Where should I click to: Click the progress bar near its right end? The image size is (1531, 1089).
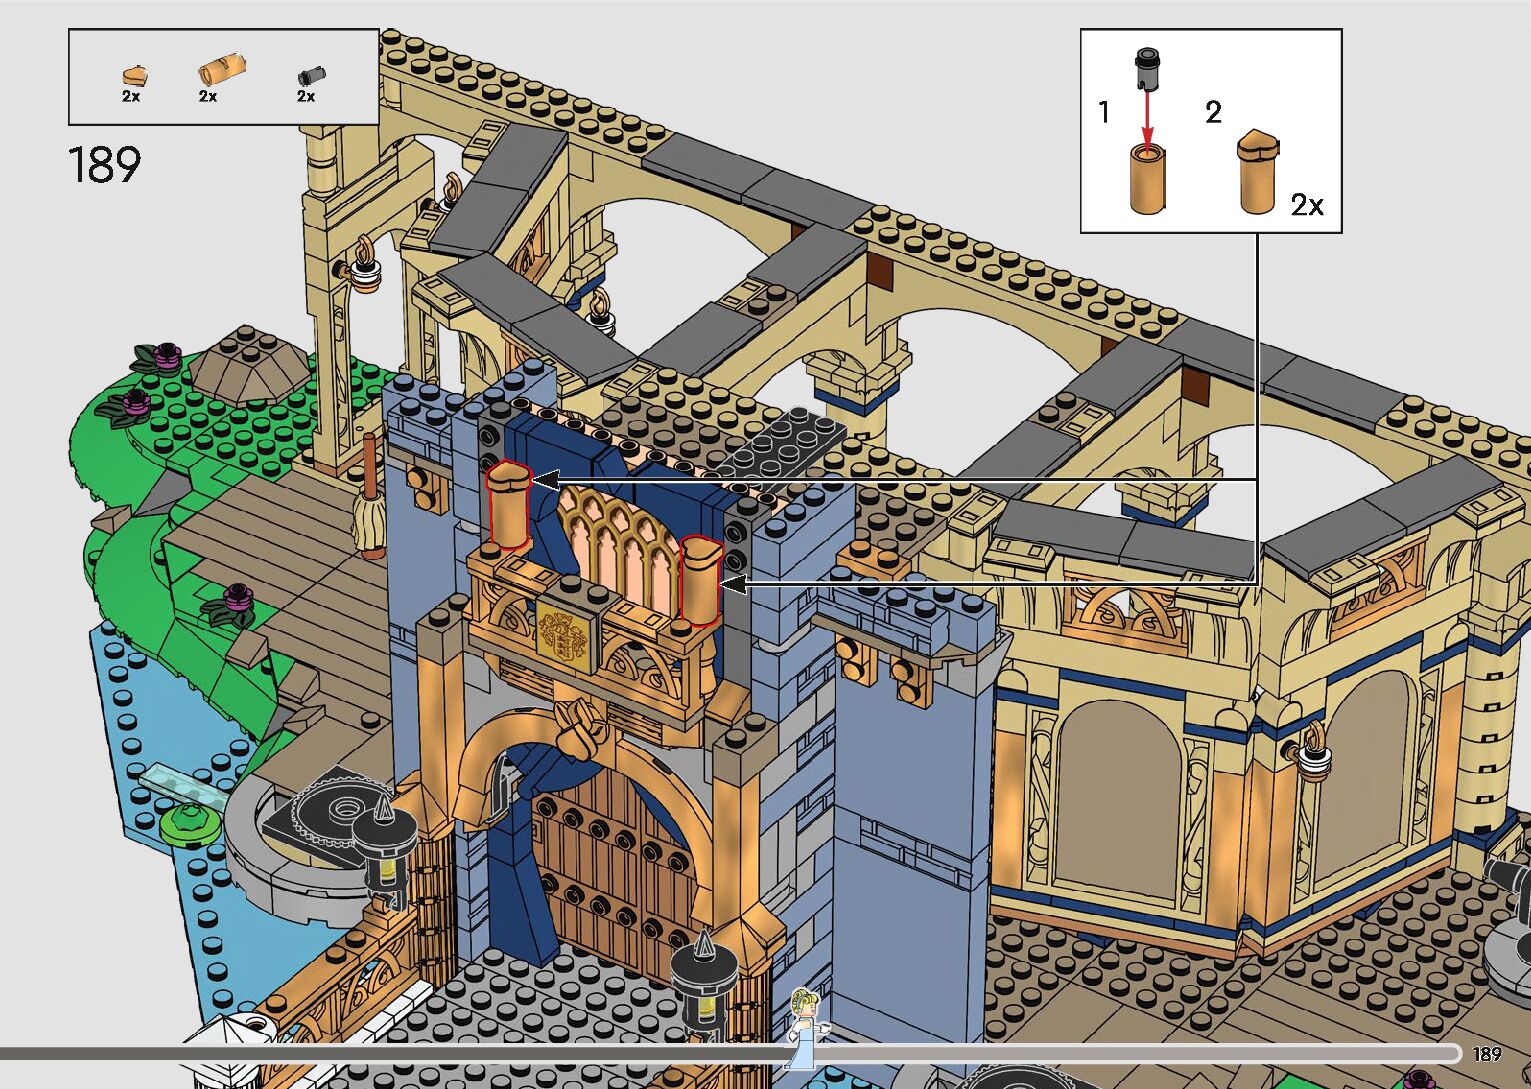click(x=1440, y=1053)
